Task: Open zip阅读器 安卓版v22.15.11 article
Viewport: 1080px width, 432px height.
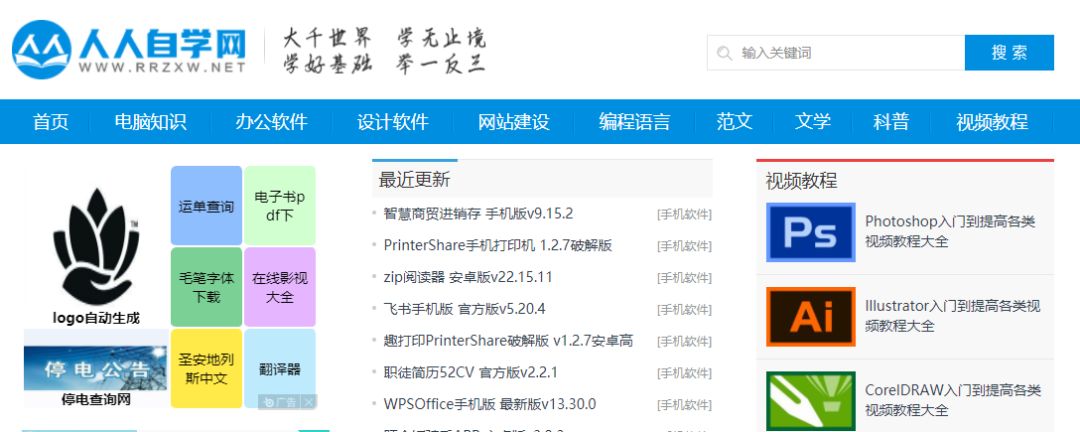Action: pos(468,277)
